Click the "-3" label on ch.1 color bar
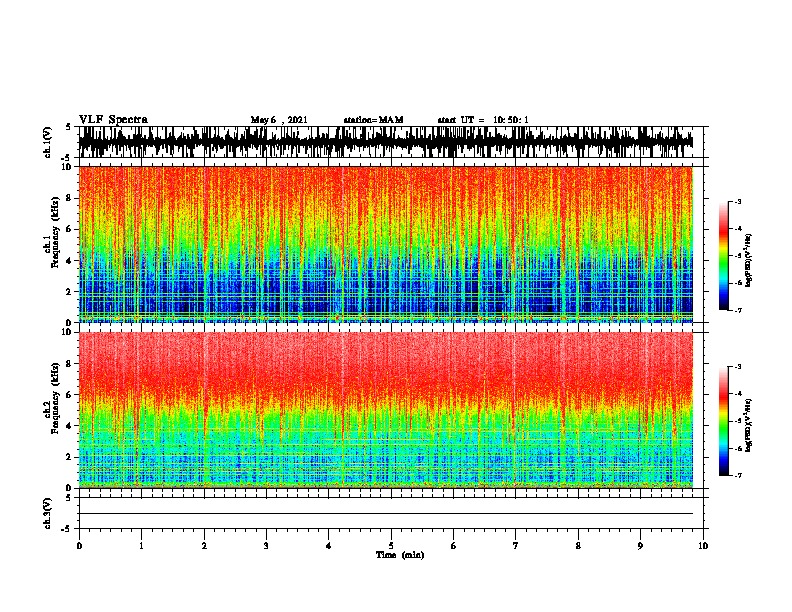 (737, 201)
